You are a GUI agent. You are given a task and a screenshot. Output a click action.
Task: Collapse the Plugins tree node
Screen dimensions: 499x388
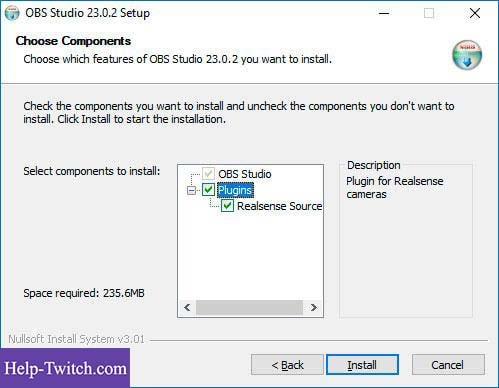pyautogui.click(x=191, y=190)
